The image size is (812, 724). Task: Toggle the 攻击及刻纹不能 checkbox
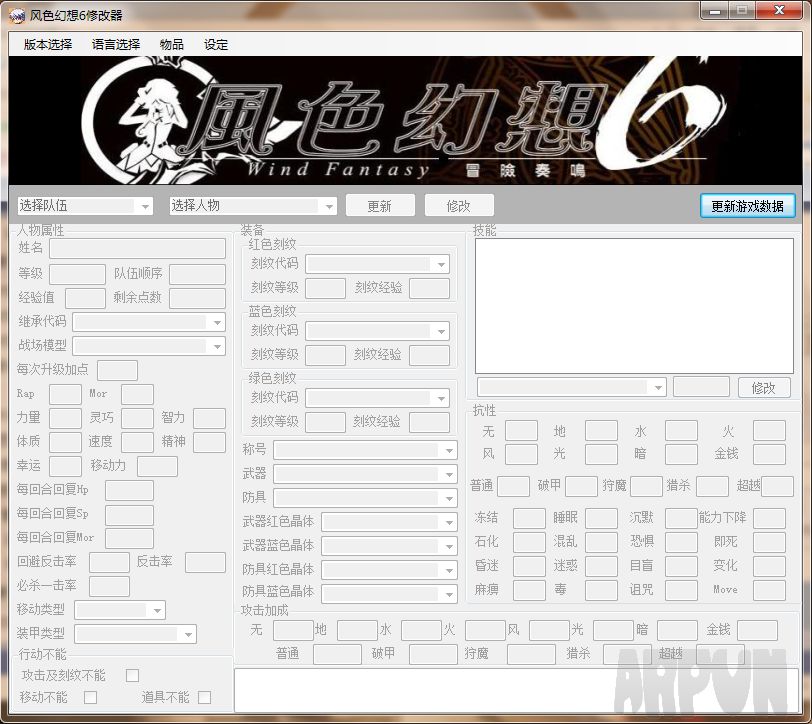(133, 675)
